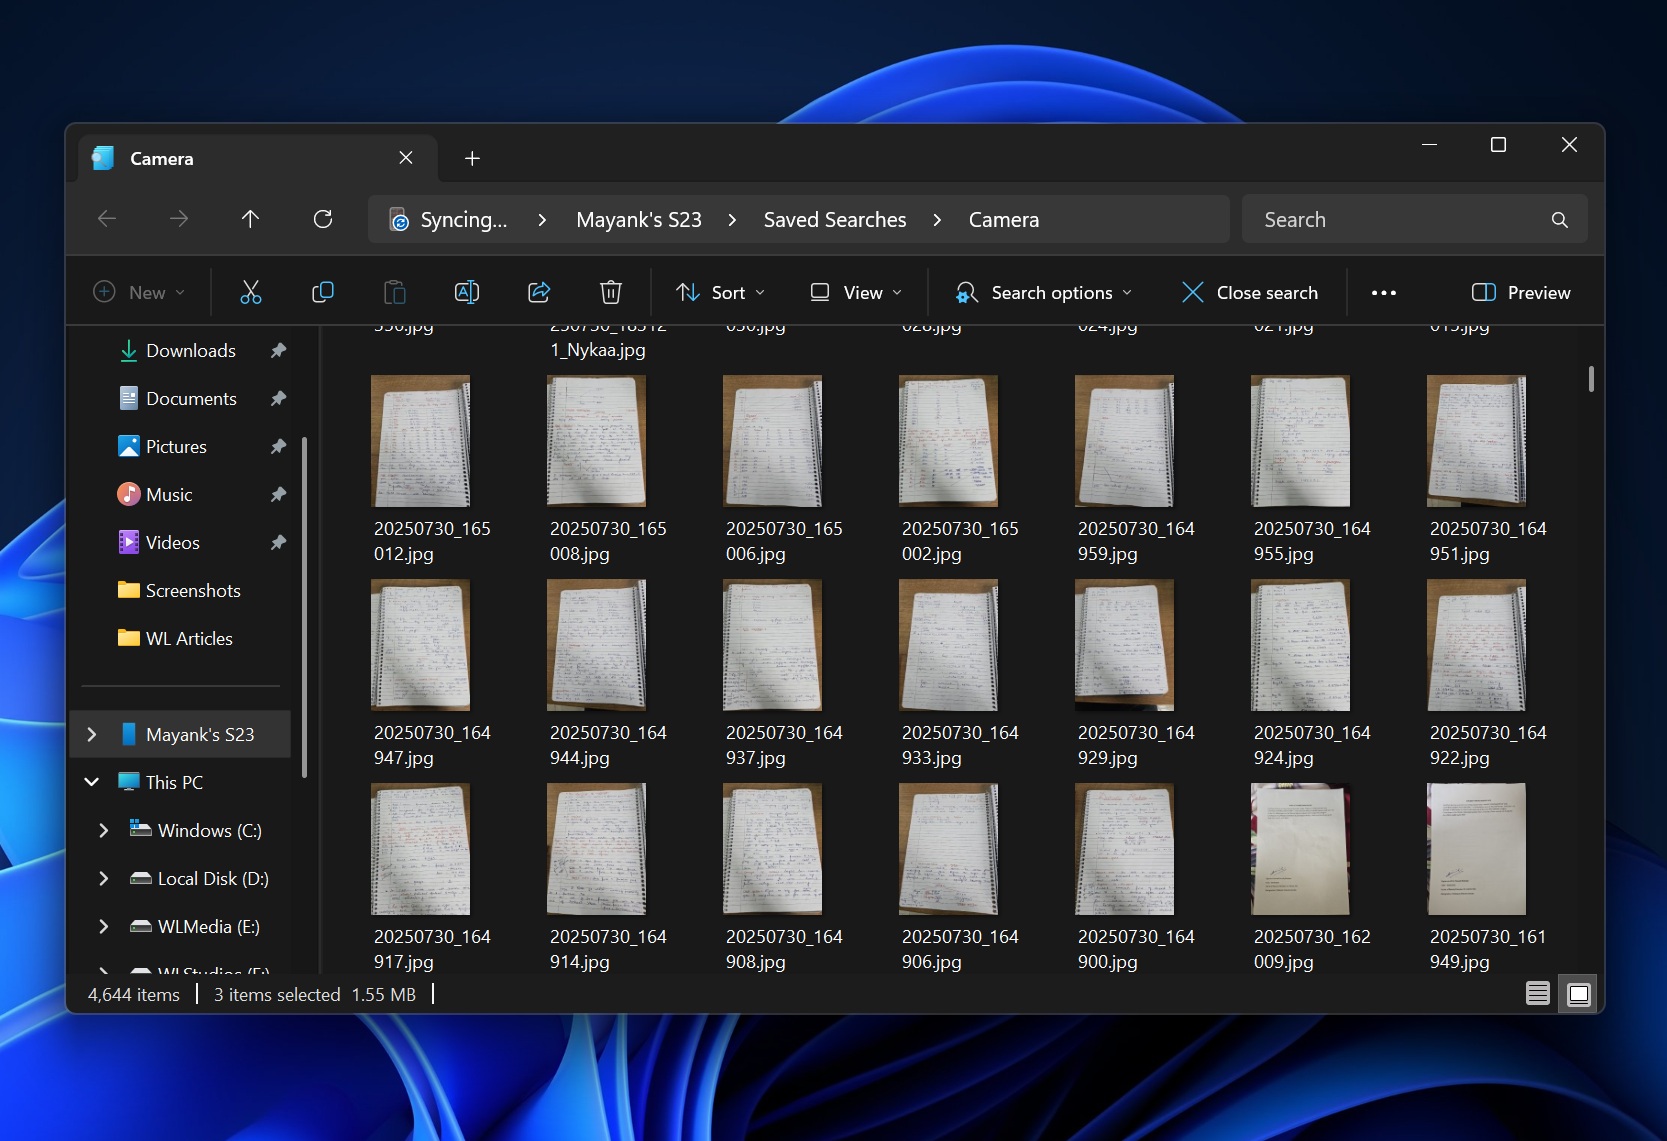Rename the selected file
The height and width of the screenshot is (1141, 1667).
(x=466, y=292)
